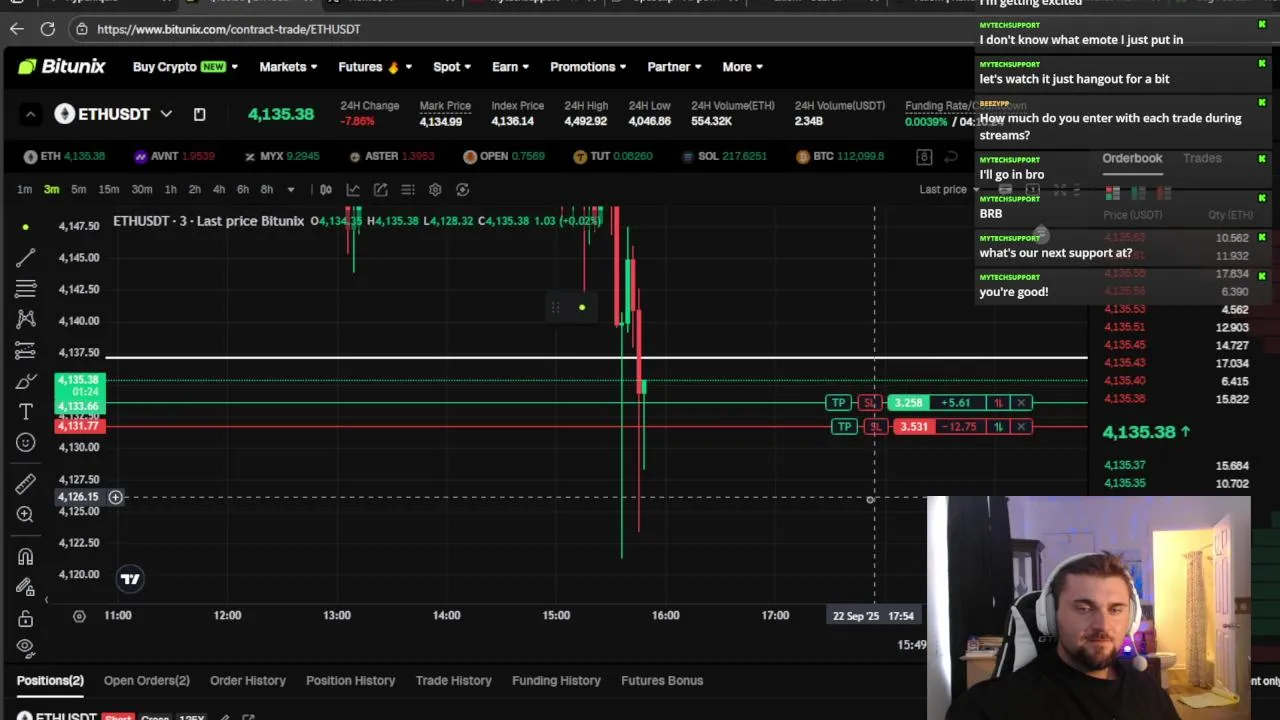
Task: Switch chart to 4h interval
Action: [x=218, y=189]
